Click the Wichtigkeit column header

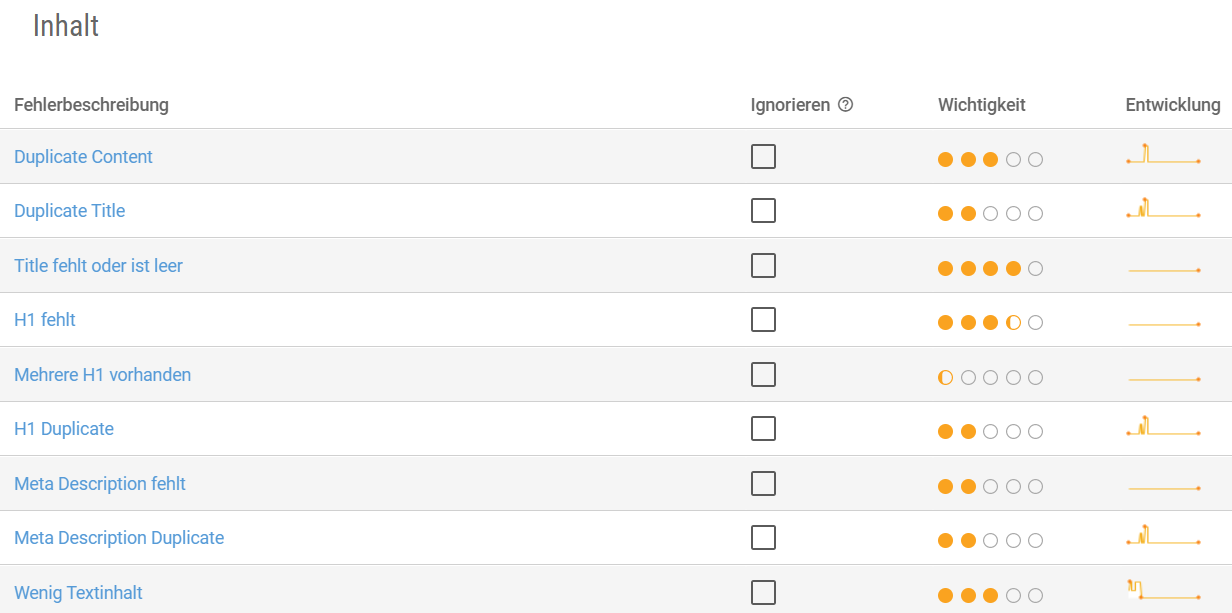pos(982,105)
